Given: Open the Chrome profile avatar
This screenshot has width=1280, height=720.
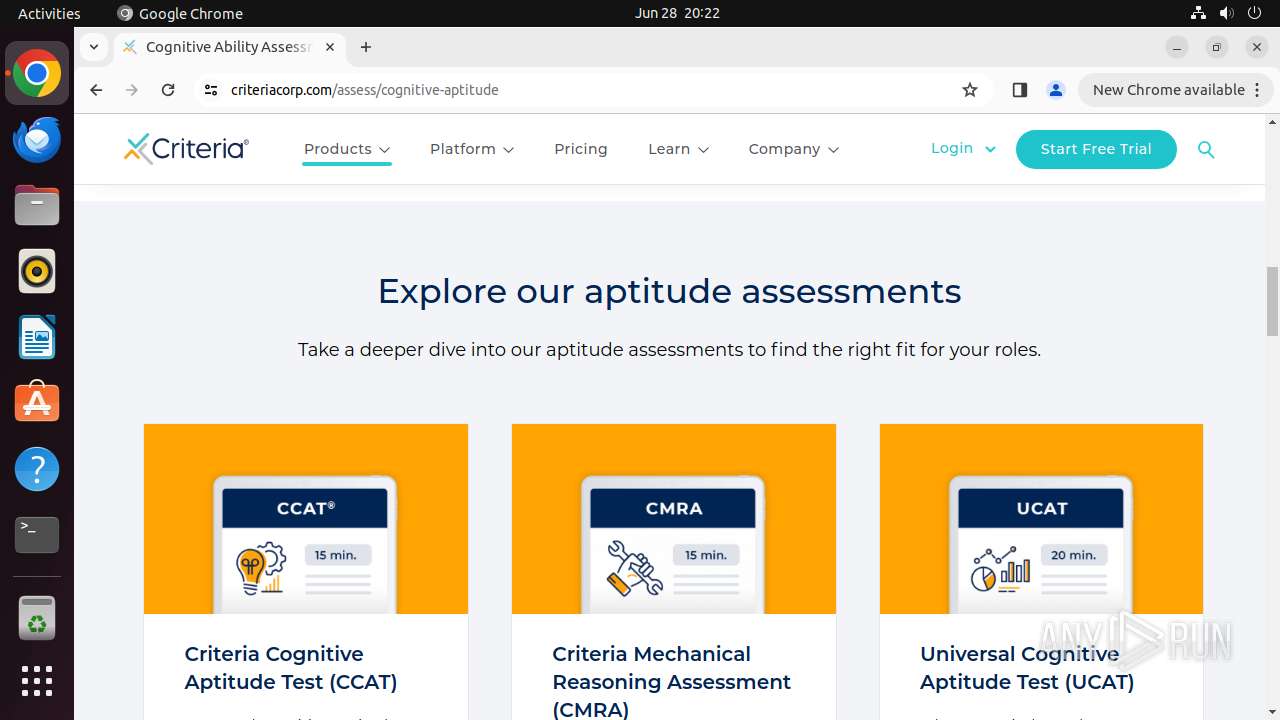Looking at the screenshot, I should click(1055, 90).
